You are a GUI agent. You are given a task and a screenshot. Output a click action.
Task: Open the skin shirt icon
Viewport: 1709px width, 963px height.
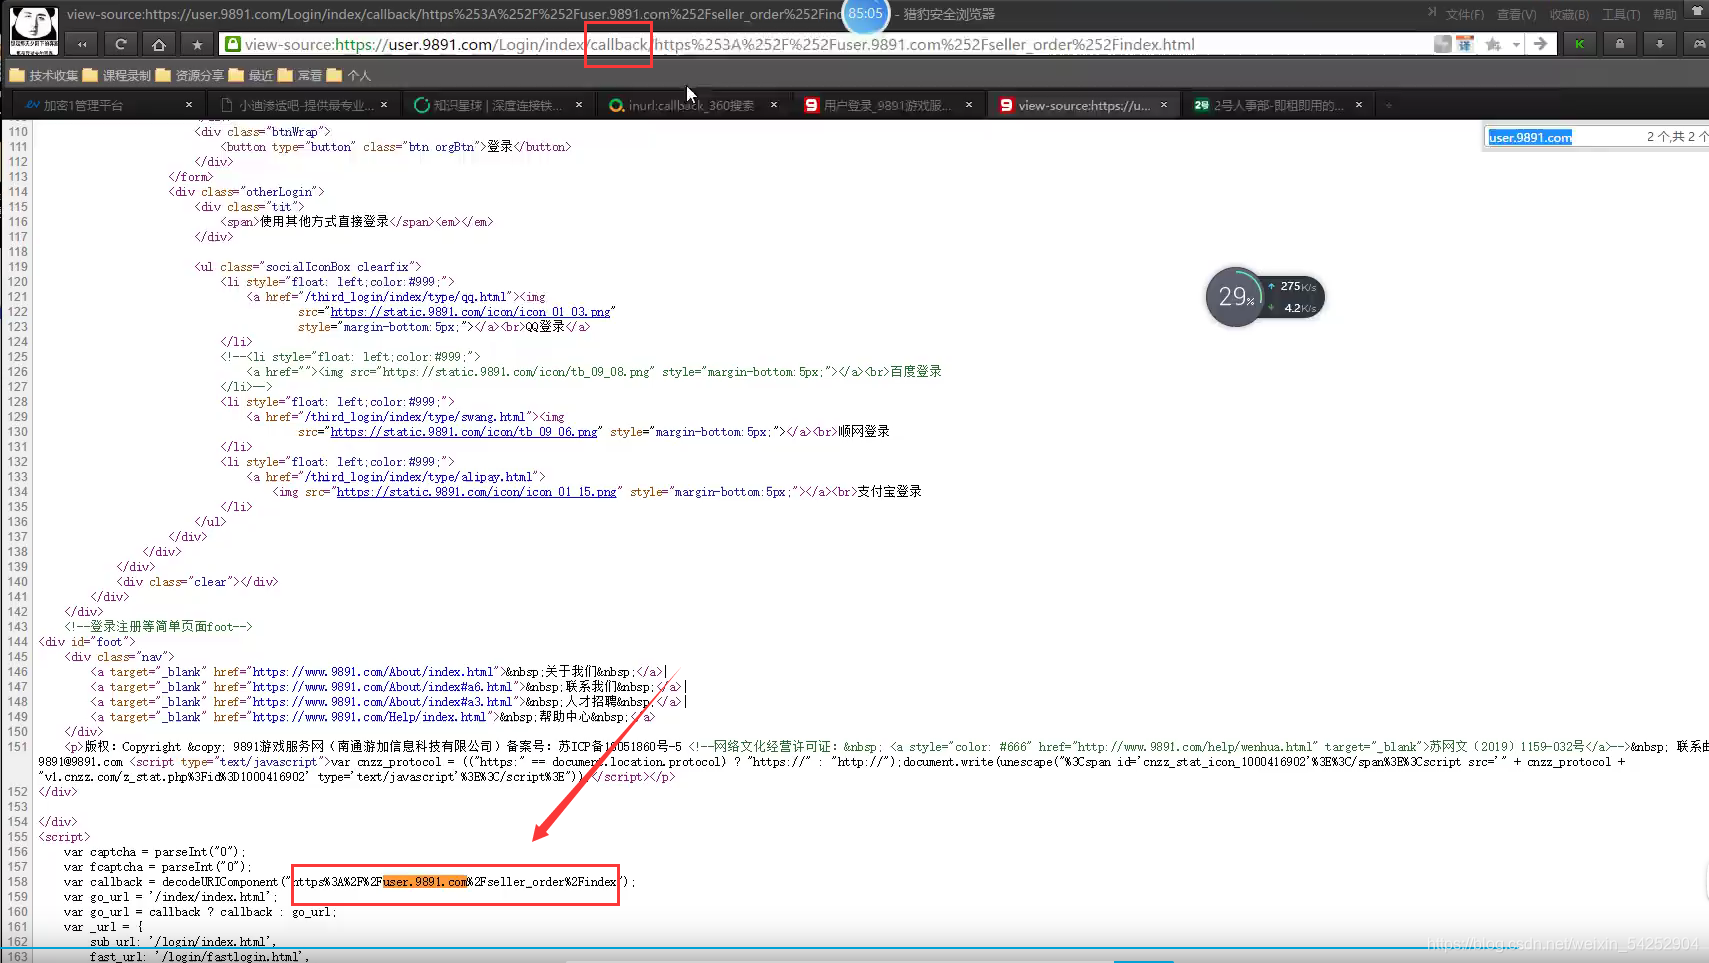pos(1697,11)
